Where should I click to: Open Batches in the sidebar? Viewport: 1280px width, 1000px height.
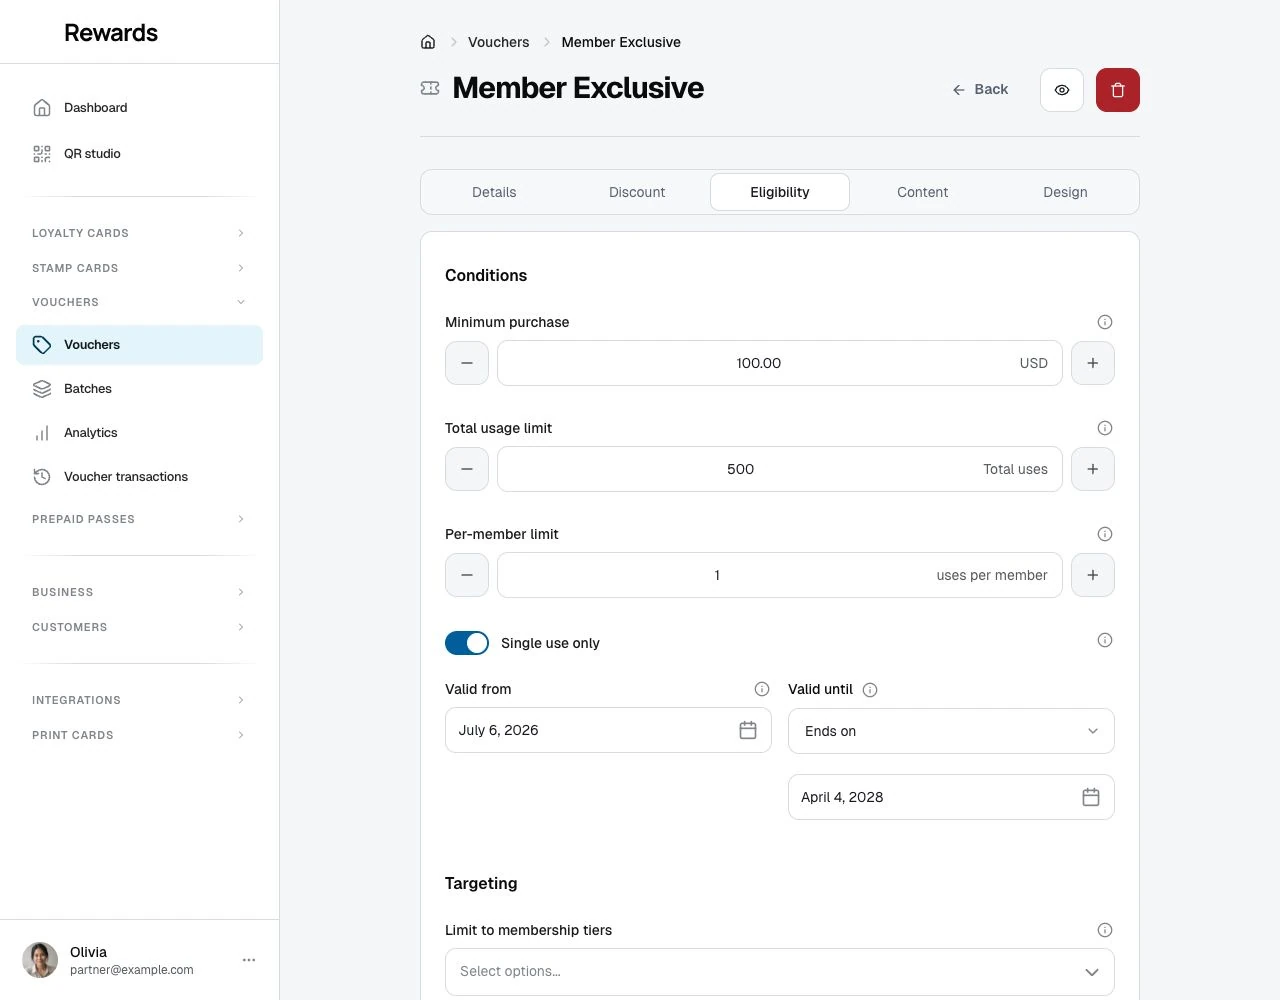139,389
